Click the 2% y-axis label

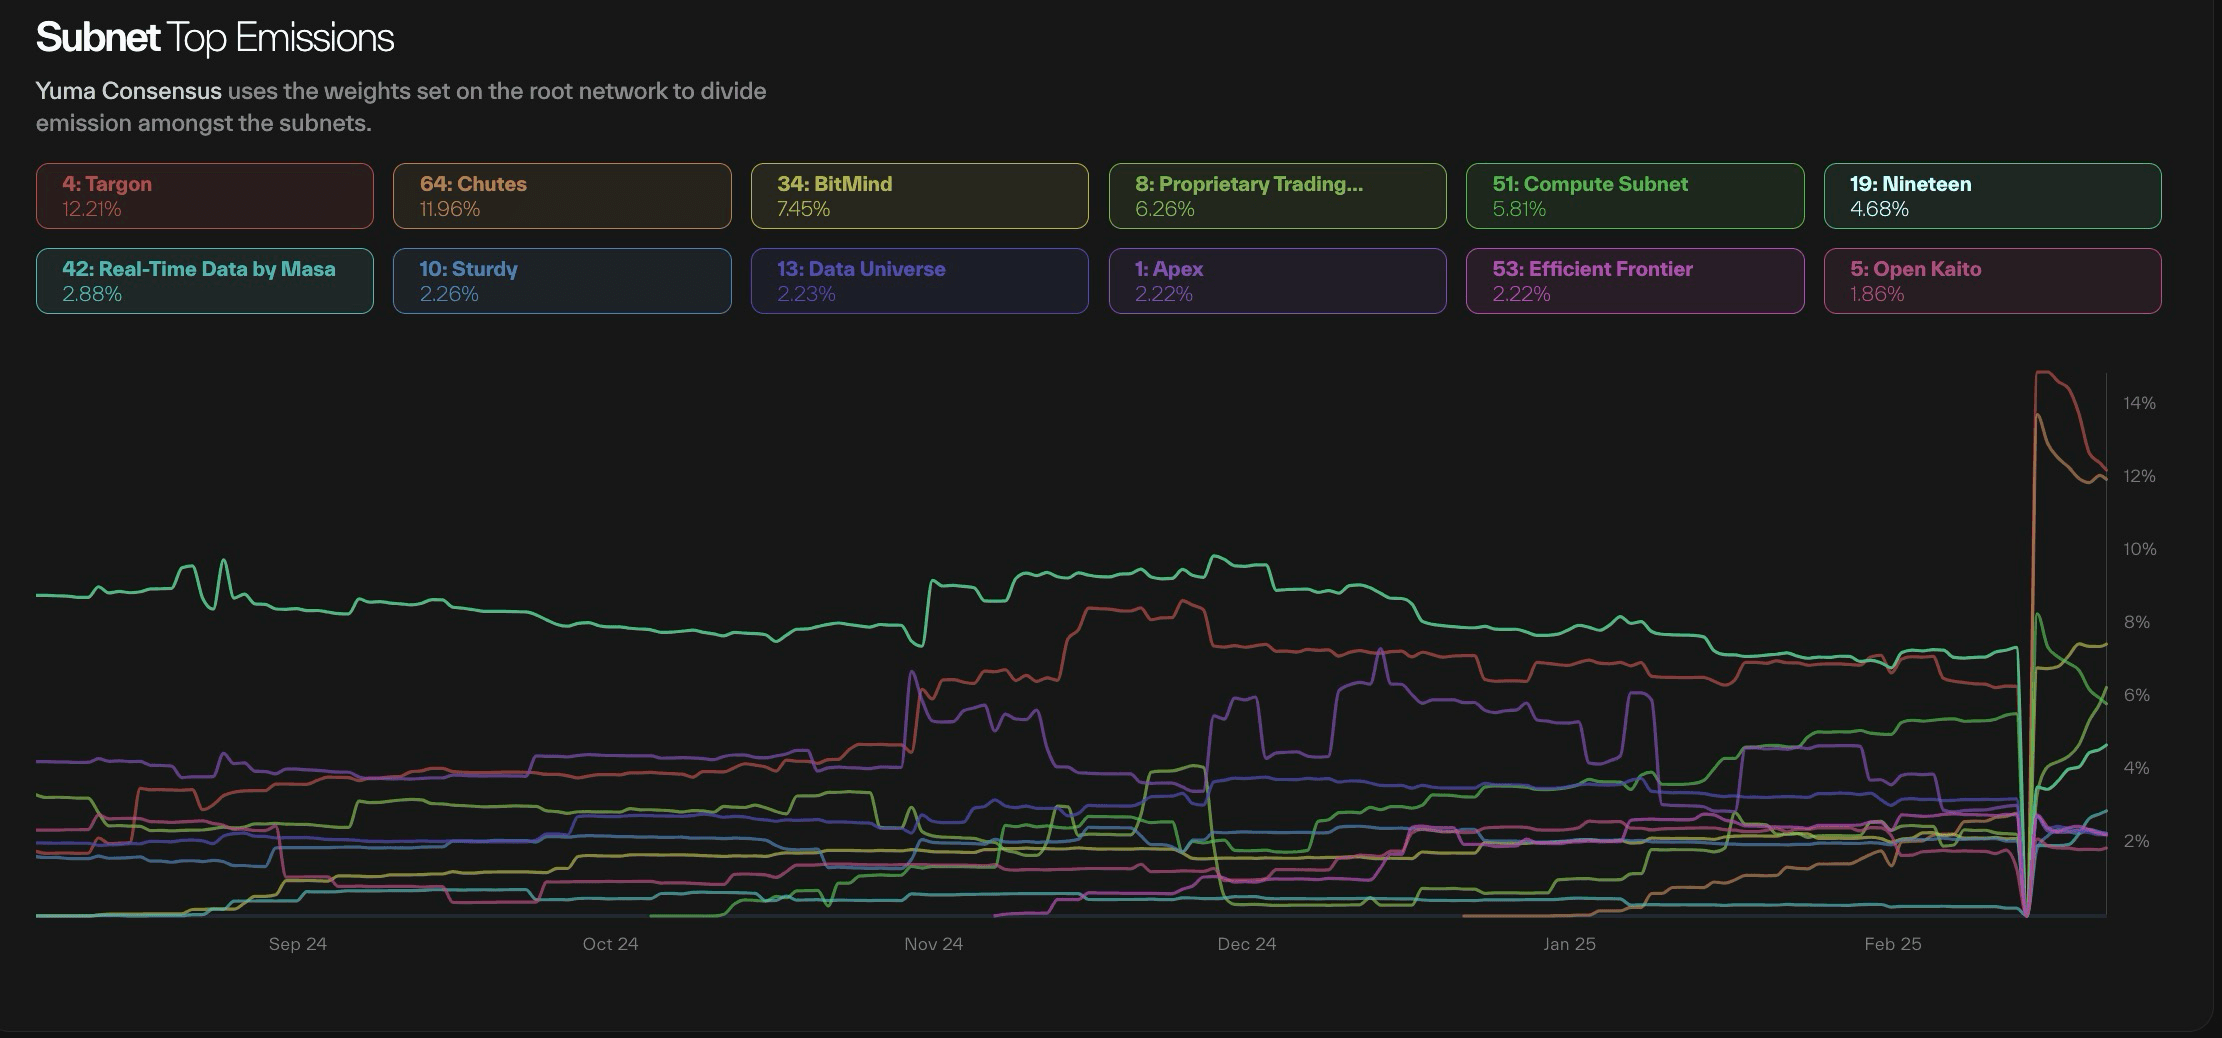tap(2137, 841)
